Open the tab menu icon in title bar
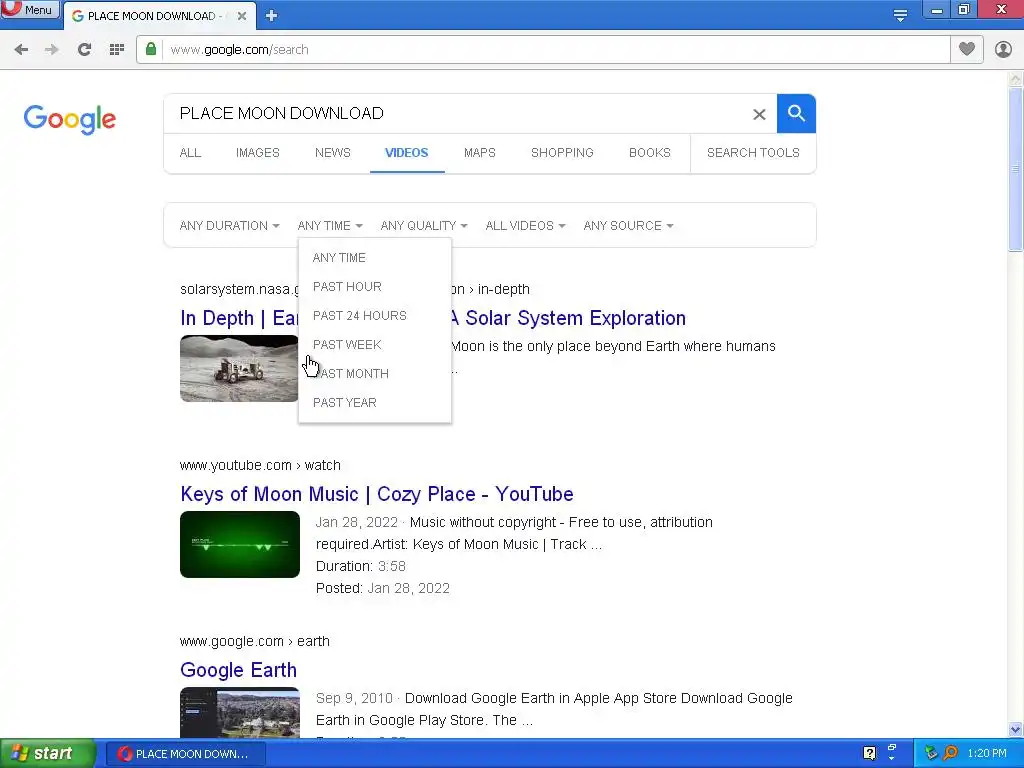The image size is (1024, 768). pyautogui.click(x=900, y=15)
